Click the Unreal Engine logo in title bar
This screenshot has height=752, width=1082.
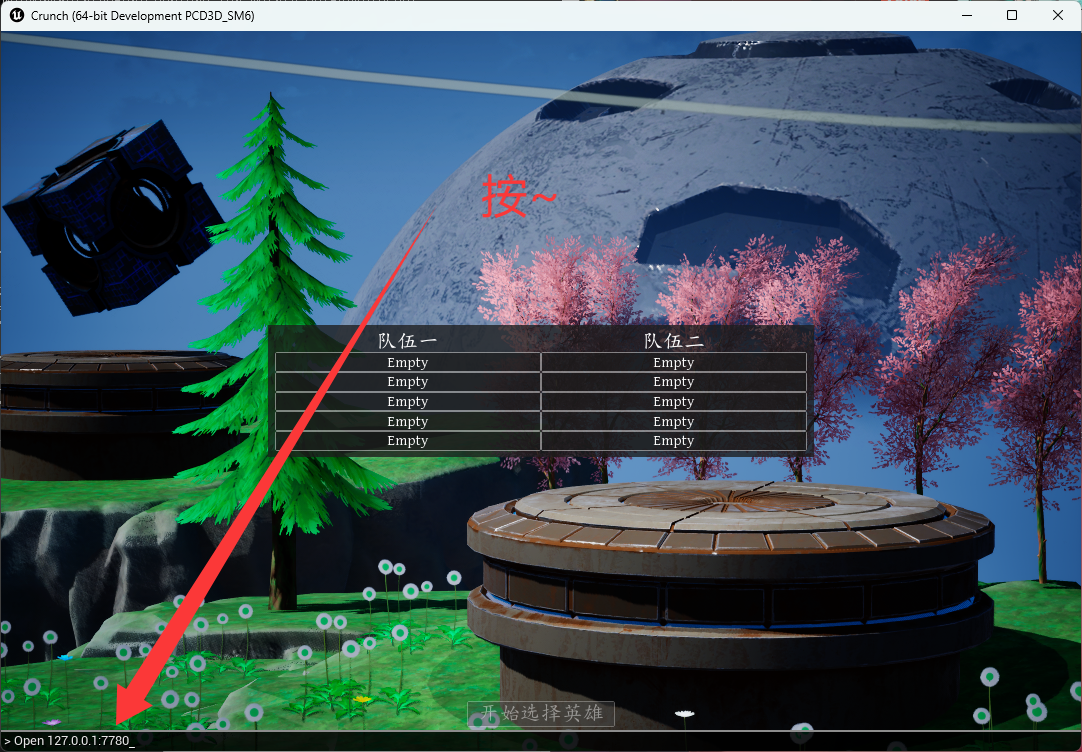tap(17, 16)
